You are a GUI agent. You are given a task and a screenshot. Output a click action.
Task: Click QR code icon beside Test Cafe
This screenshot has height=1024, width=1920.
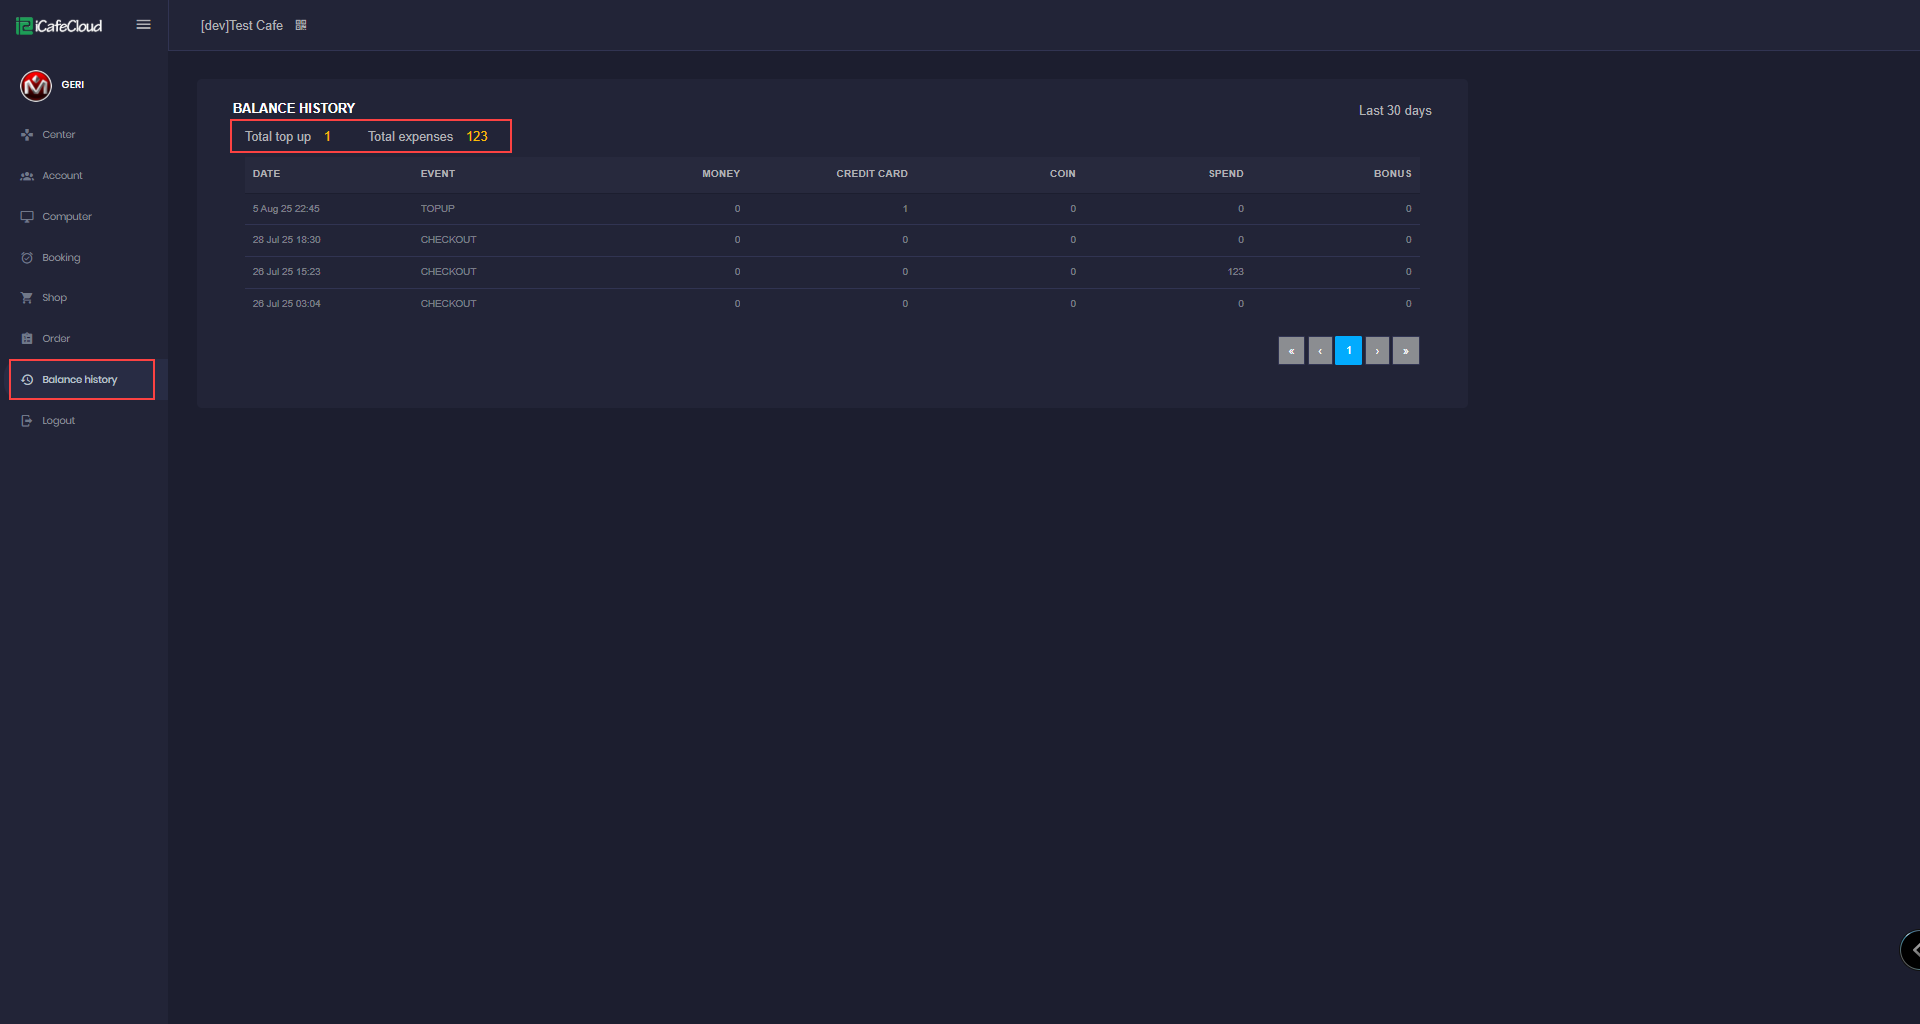click(301, 25)
